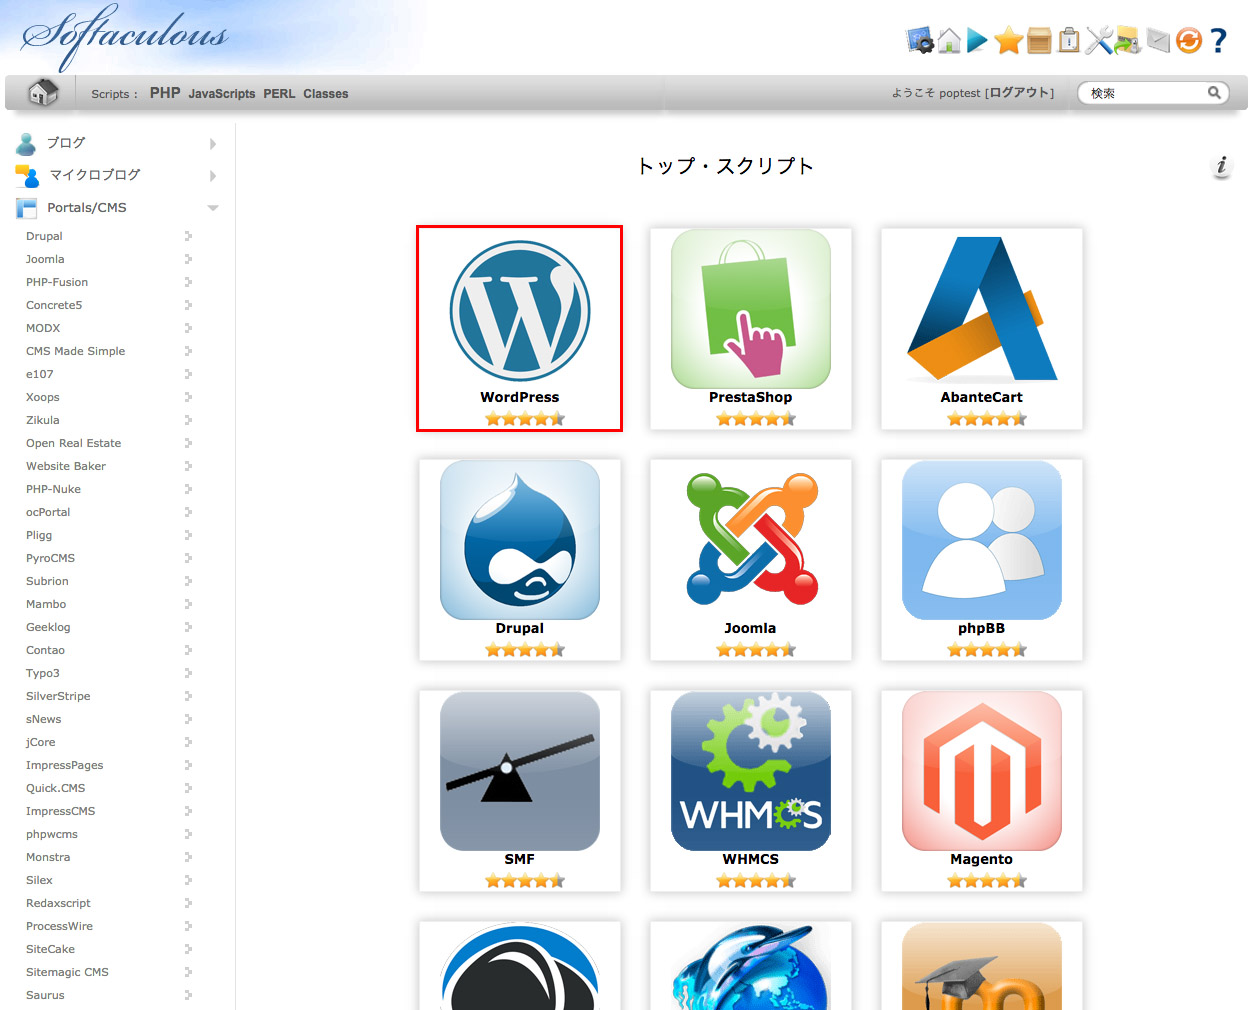Open the clipboard task list icon

click(x=1069, y=40)
